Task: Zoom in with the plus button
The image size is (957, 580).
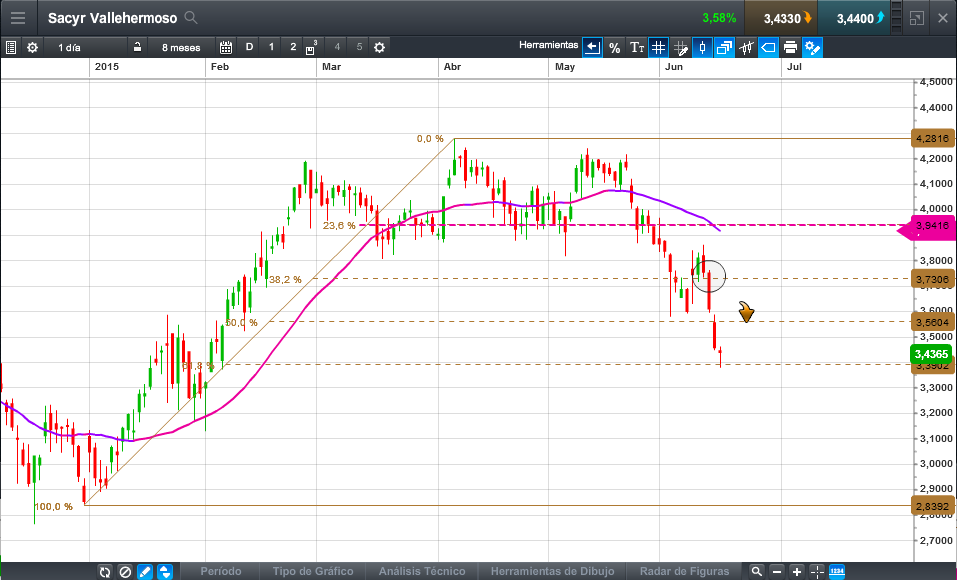Action: pyautogui.click(x=796, y=571)
